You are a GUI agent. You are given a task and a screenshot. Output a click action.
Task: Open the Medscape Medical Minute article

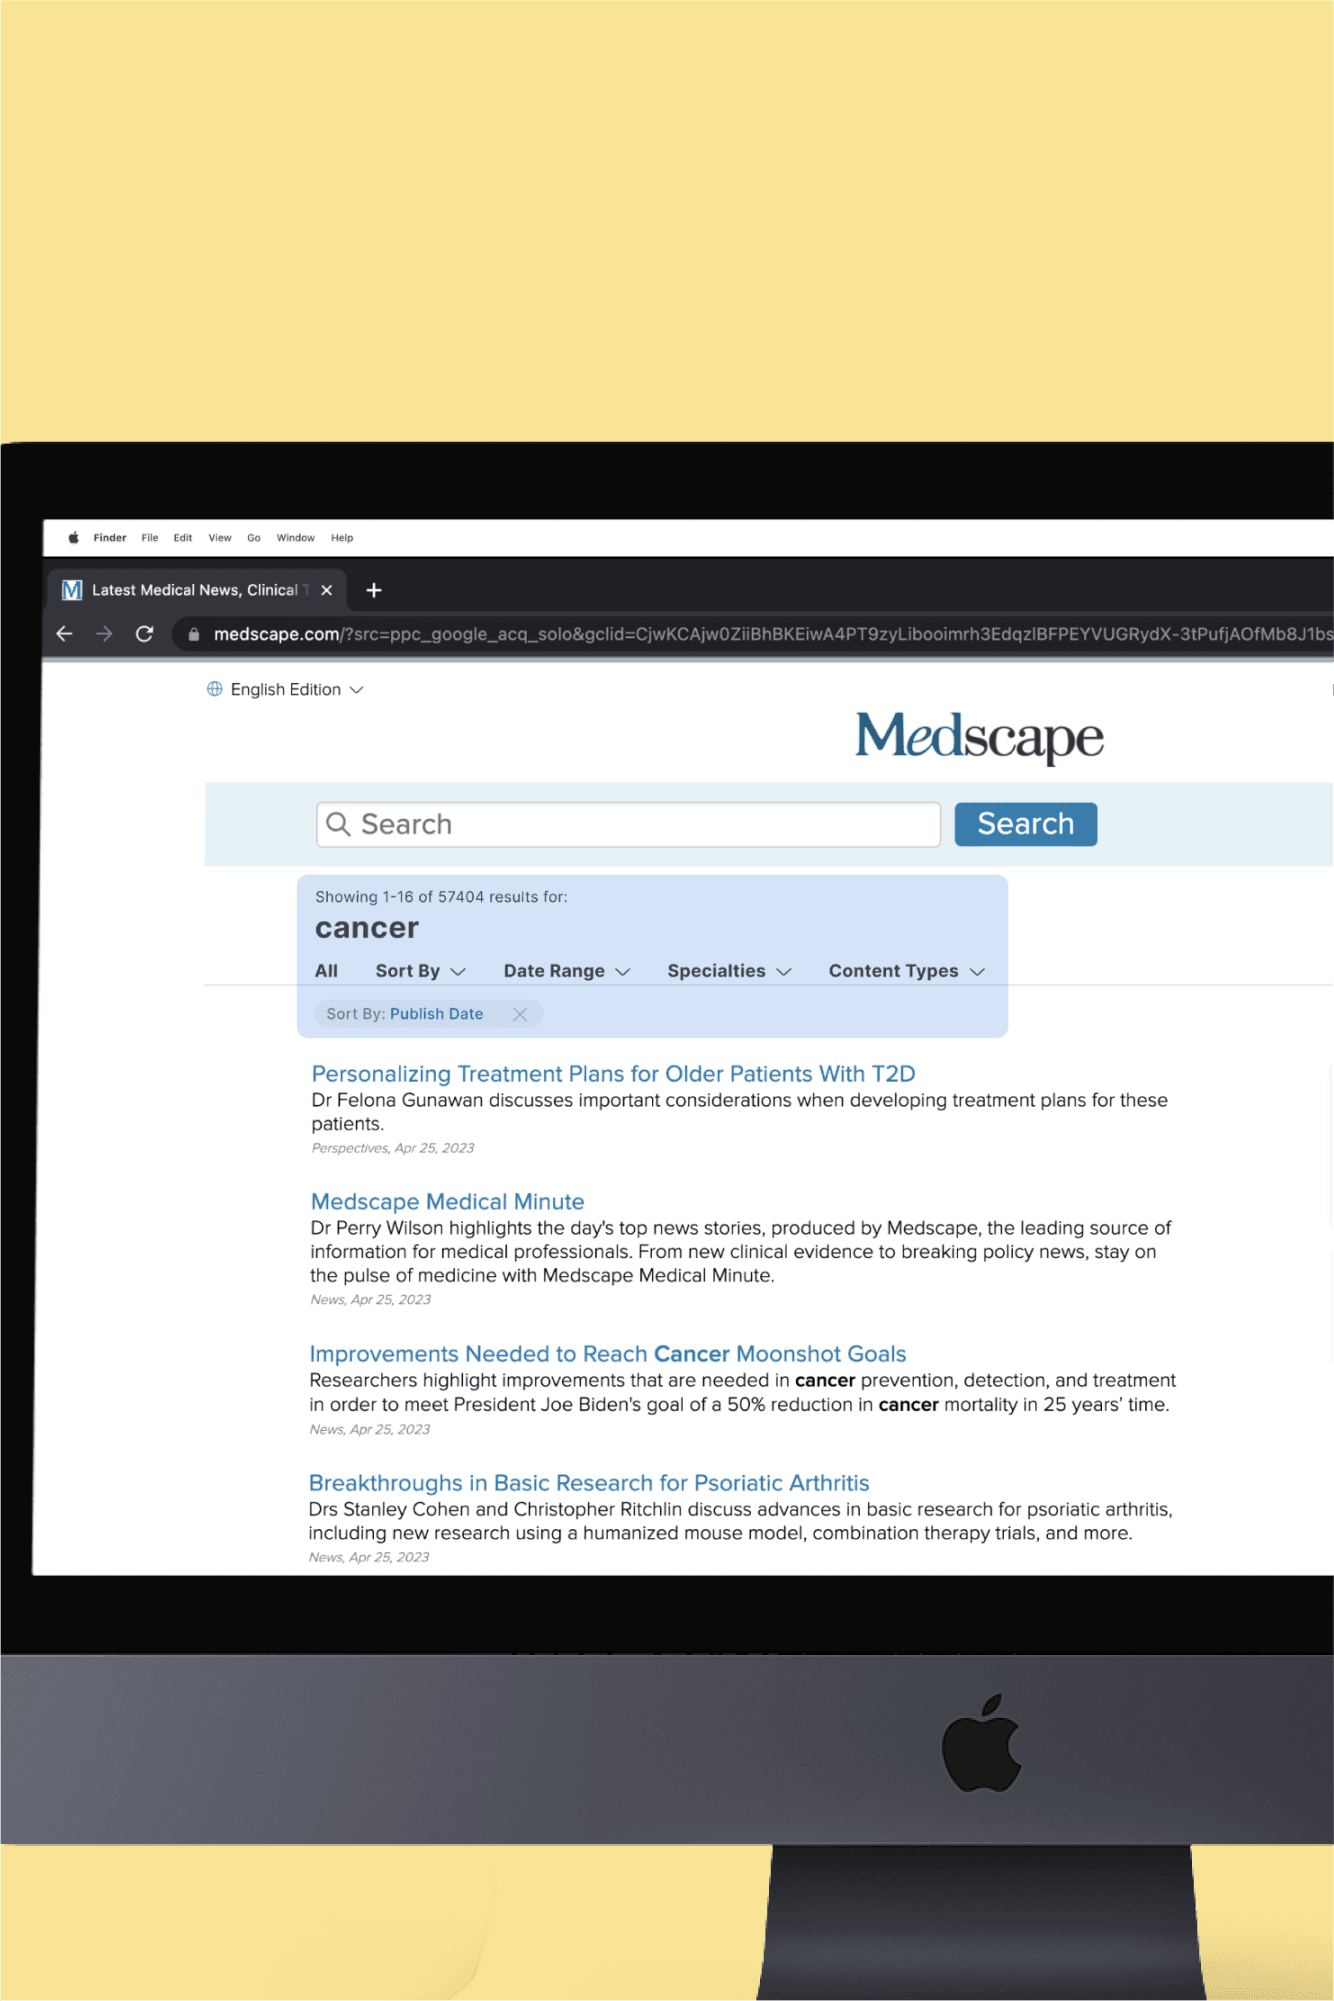tap(447, 1202)
